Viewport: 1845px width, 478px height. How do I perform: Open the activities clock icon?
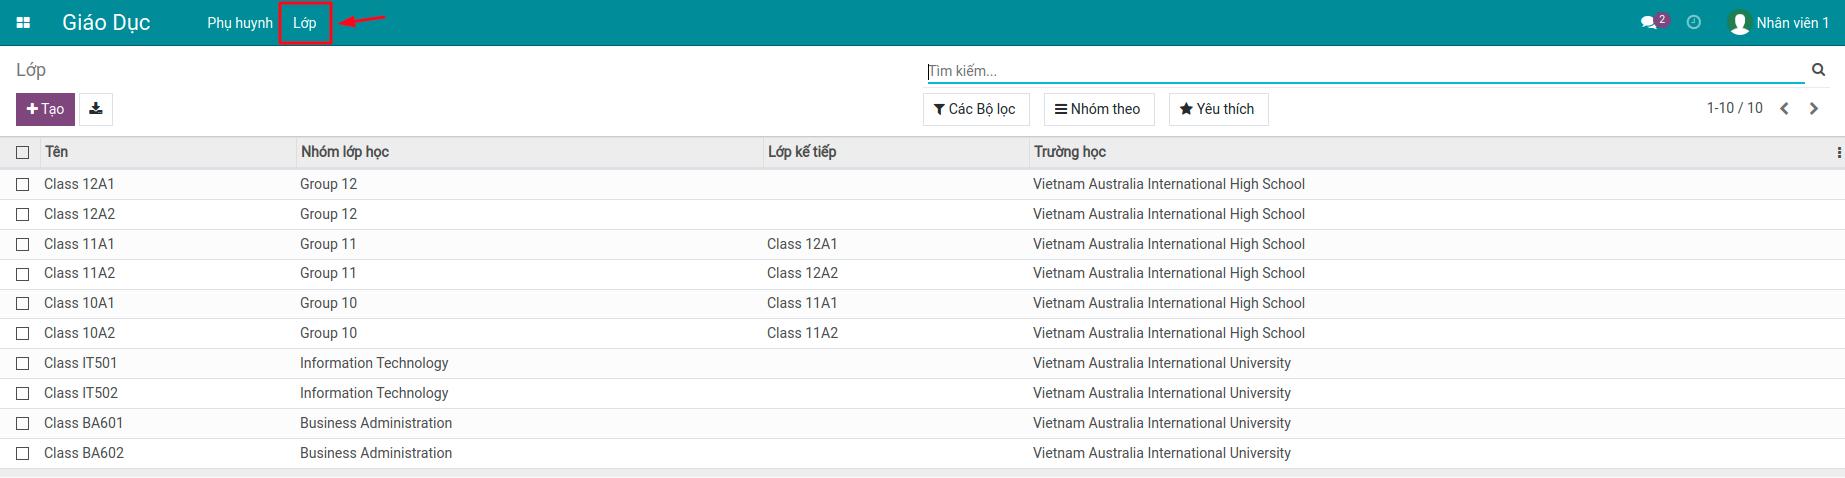(x=1693, y=22)
